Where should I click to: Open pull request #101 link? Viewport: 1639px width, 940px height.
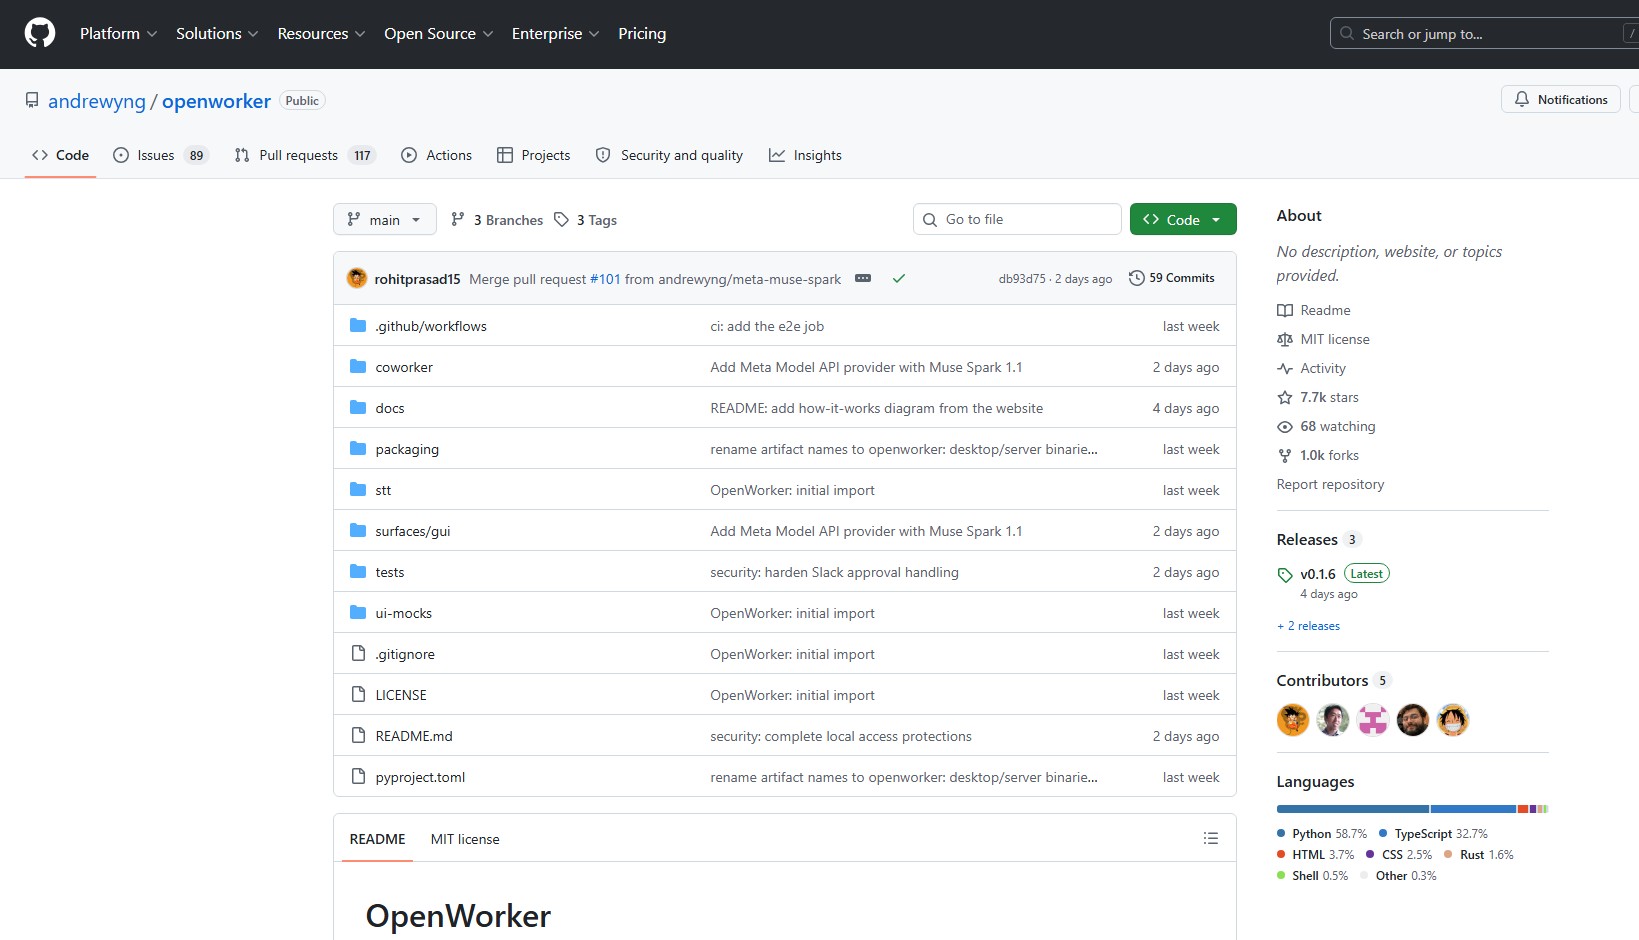click(605, 279)
